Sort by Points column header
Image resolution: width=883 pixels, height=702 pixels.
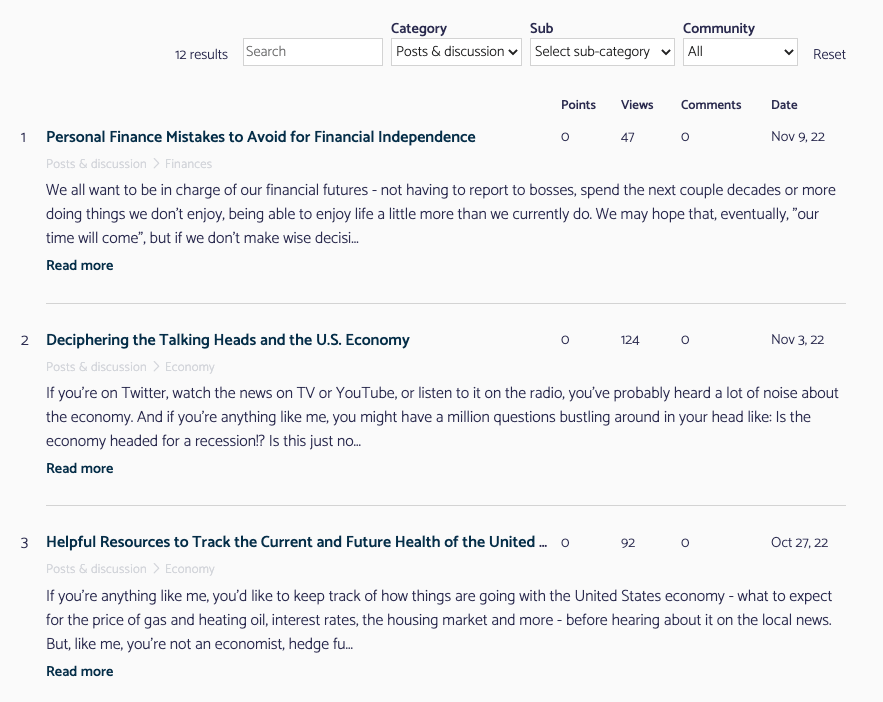tap(578, 105)
